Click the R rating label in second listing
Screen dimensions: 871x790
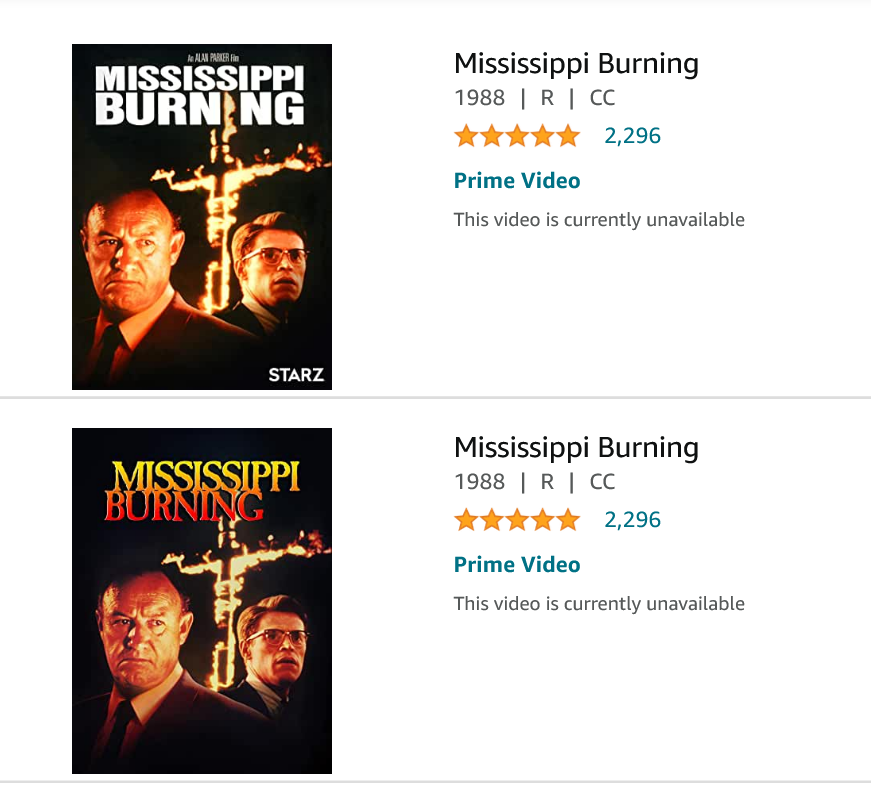tap(547, 482)
